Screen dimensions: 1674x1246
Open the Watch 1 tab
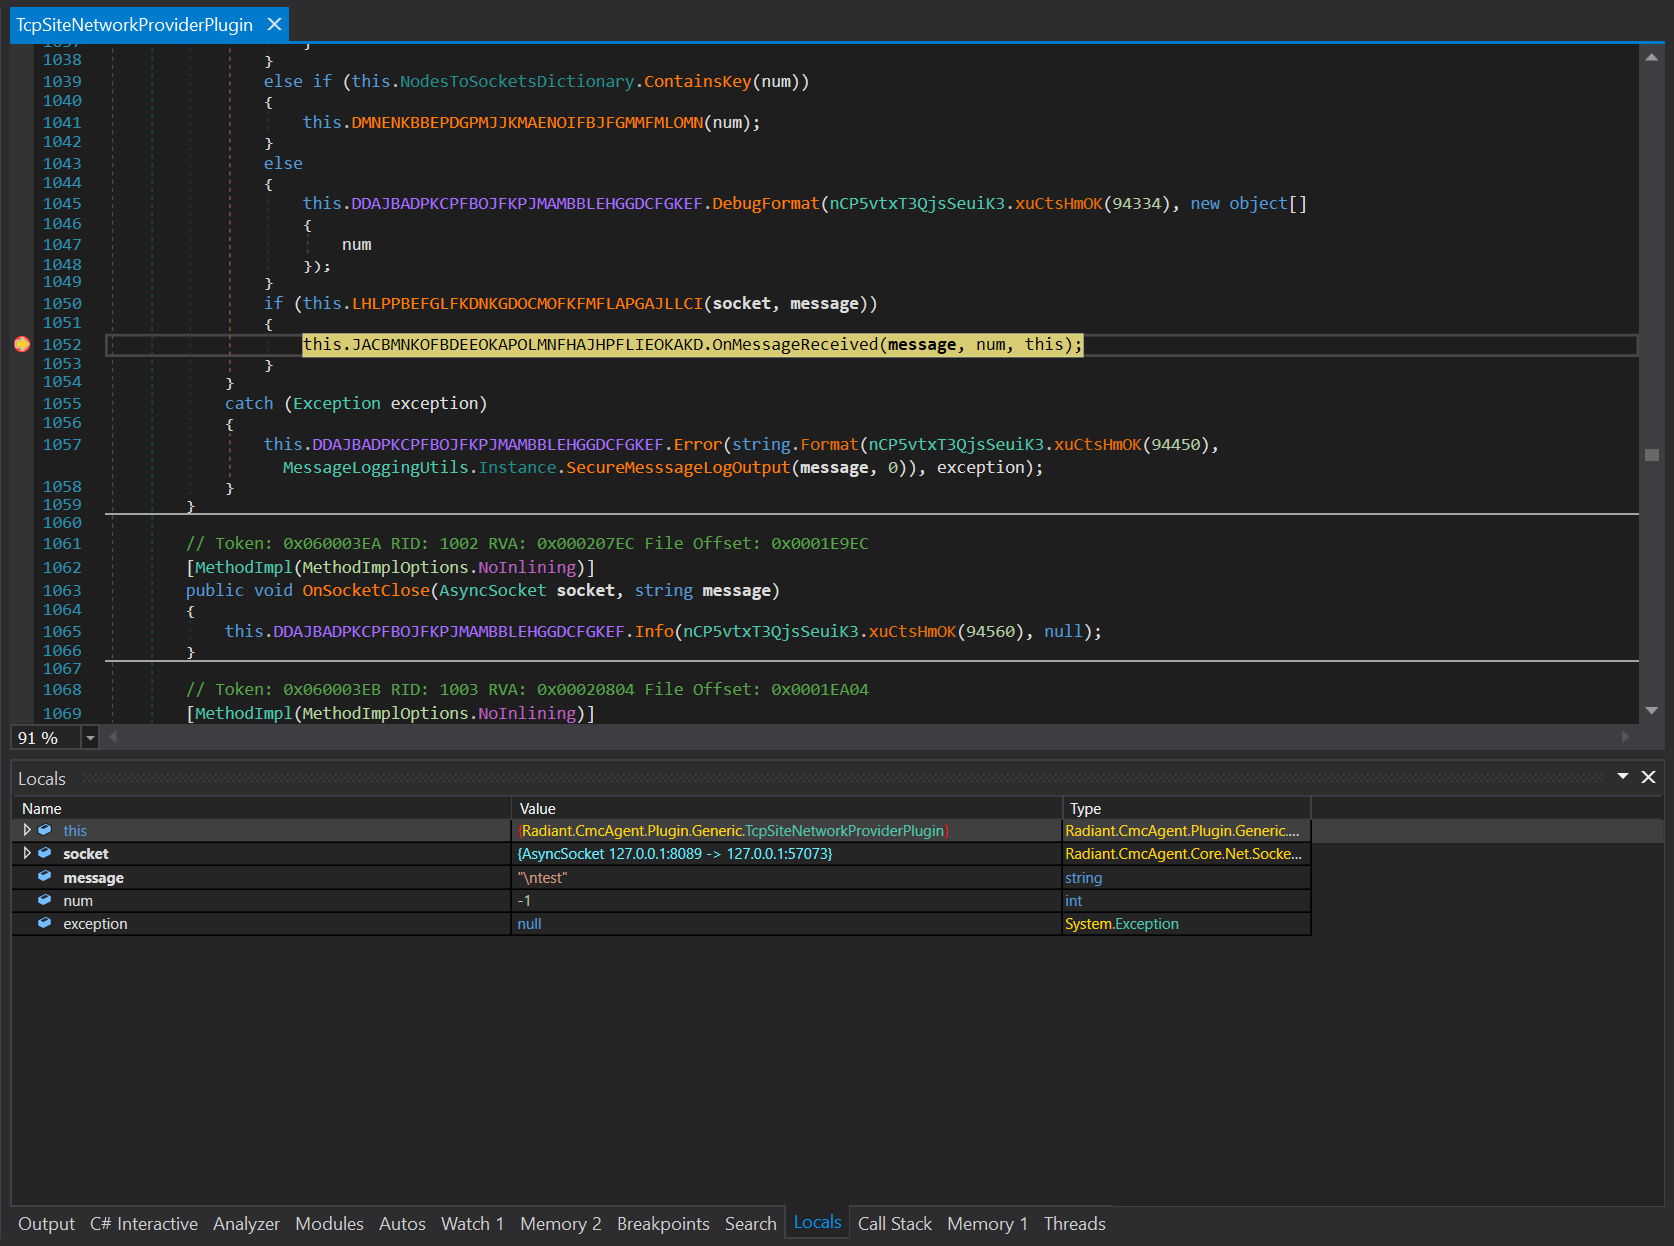click(x=472, y=1223)
